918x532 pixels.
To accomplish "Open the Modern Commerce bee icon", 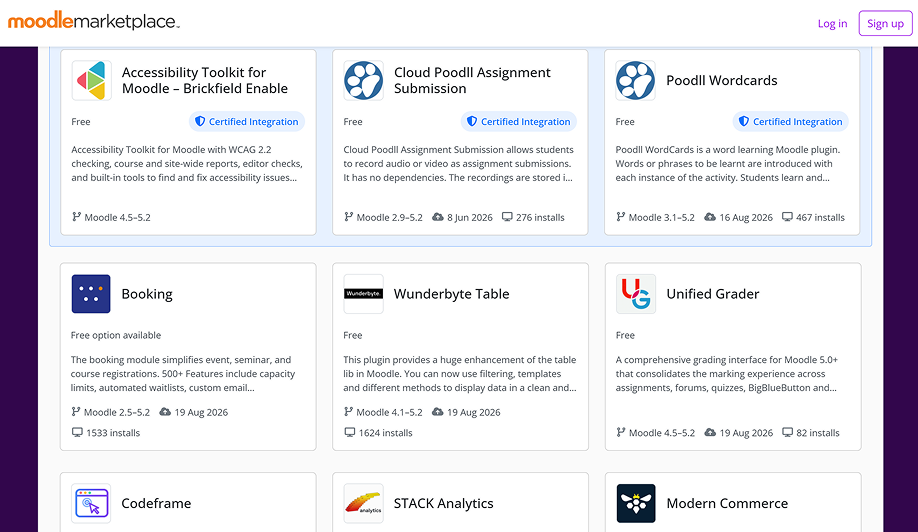I will tap(636, 503).
